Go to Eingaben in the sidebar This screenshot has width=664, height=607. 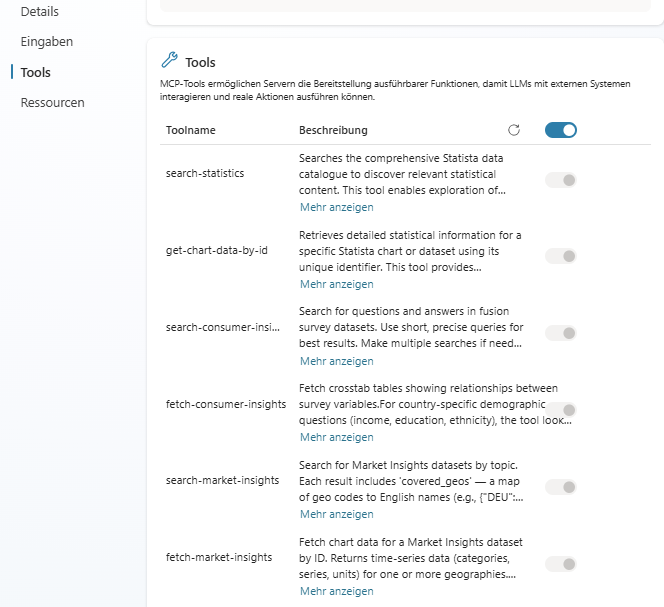(x=47, y=42)
